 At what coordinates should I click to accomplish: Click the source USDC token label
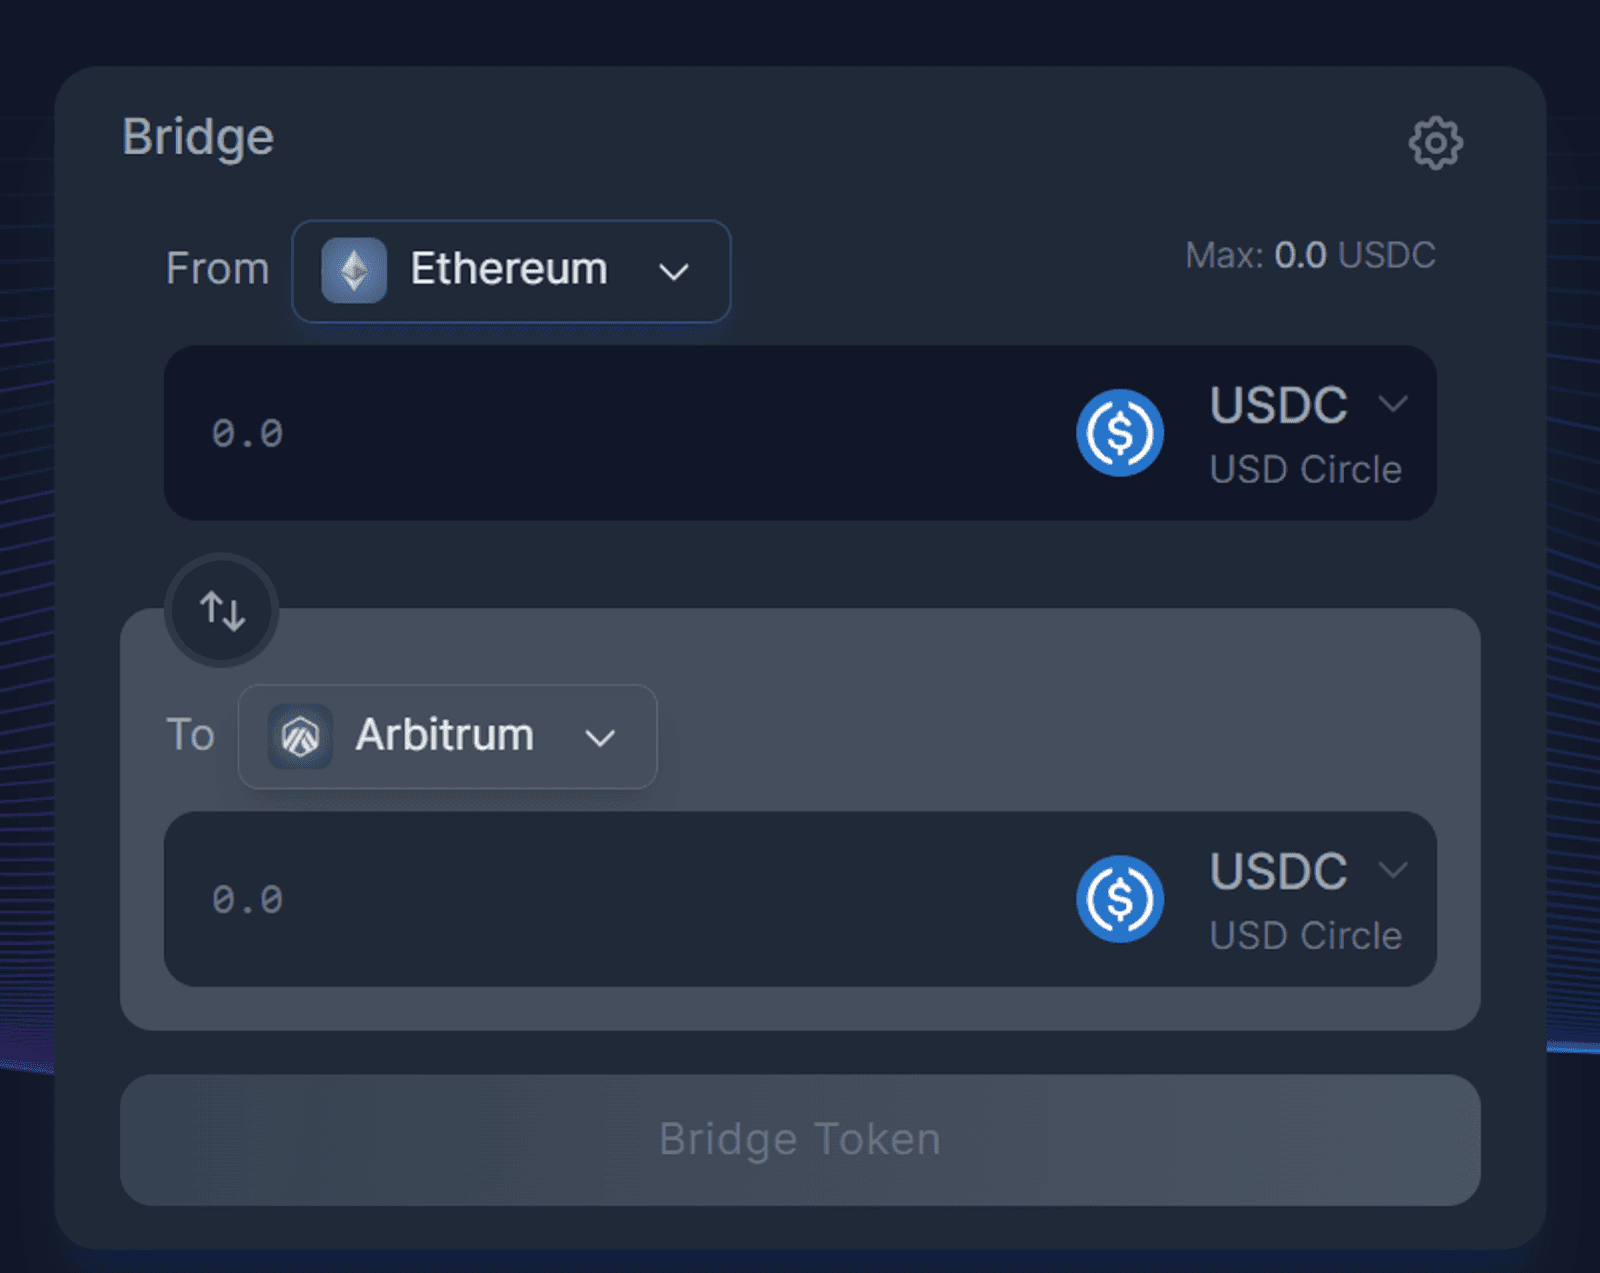1279,405
